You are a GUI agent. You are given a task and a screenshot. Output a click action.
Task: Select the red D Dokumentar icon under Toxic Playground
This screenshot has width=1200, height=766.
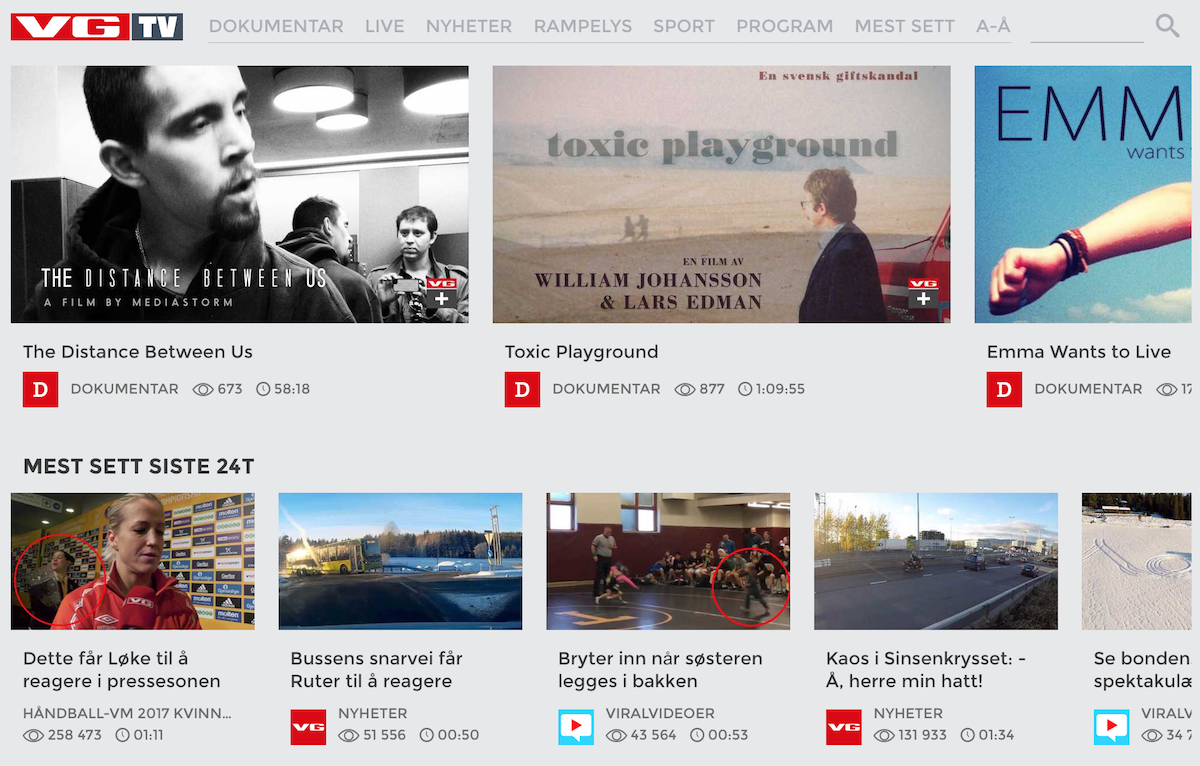(x=522, y=389)
